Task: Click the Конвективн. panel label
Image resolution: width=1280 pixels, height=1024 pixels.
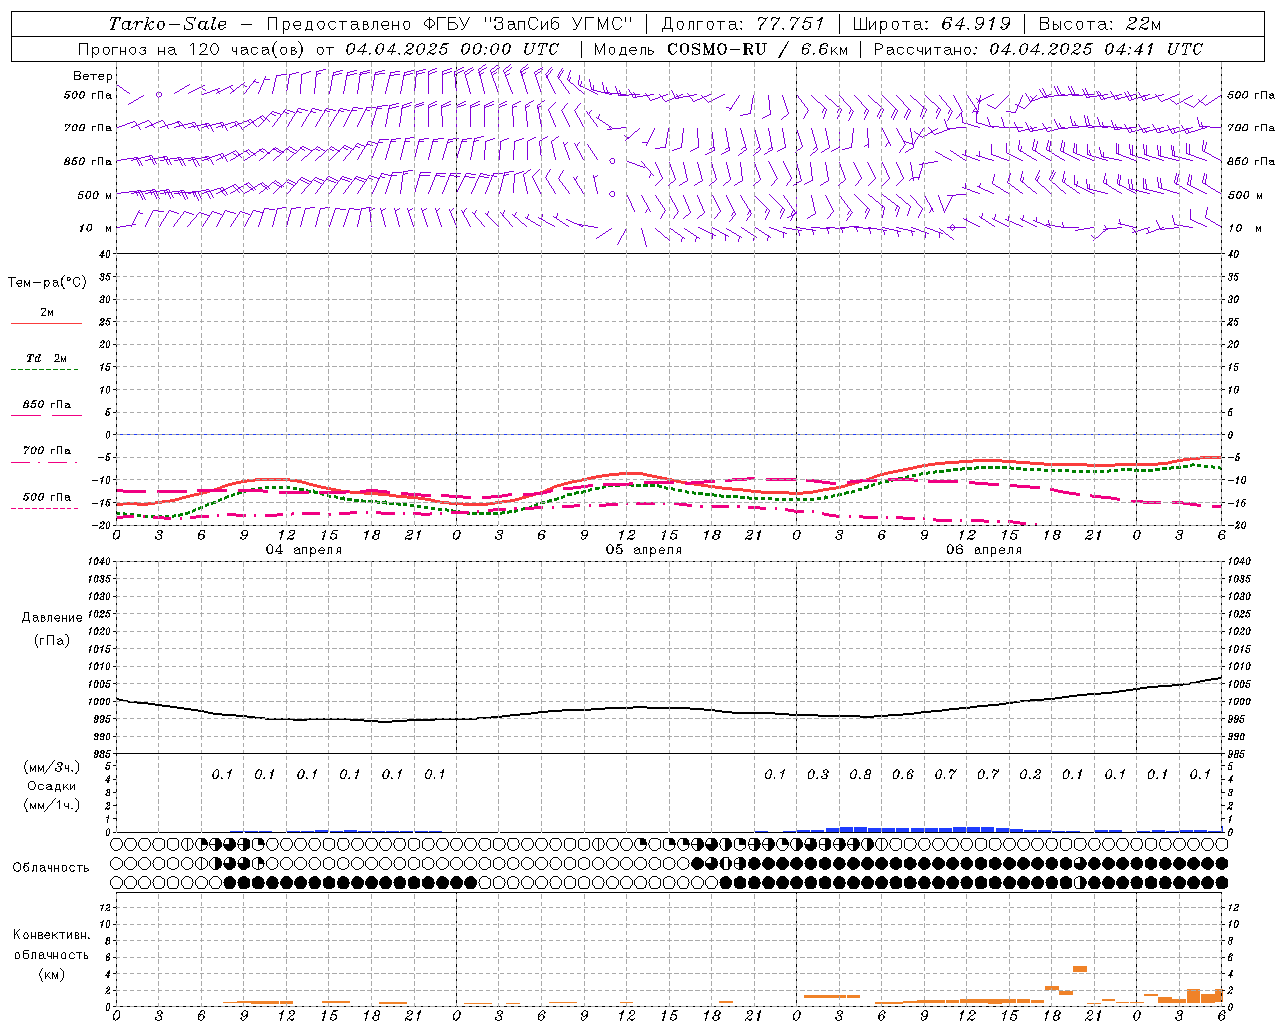Action: pyautogui.click(x=51, y=935)
